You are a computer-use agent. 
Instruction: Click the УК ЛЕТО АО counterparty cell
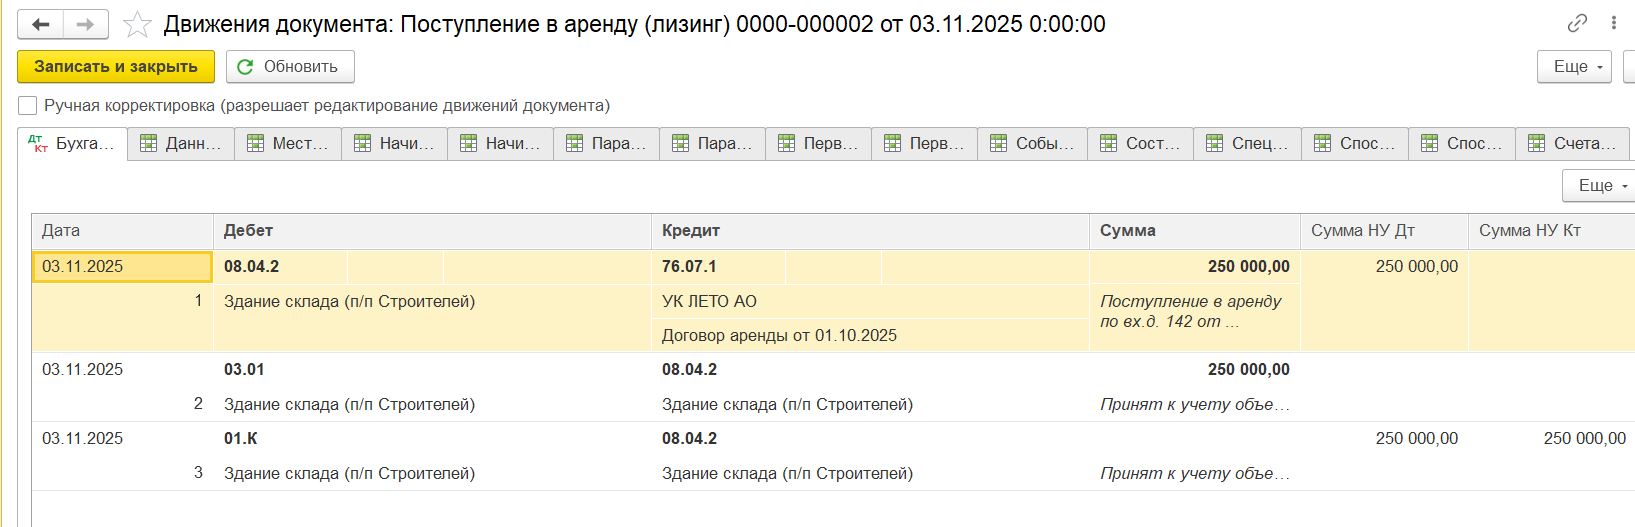pos(709,302)
